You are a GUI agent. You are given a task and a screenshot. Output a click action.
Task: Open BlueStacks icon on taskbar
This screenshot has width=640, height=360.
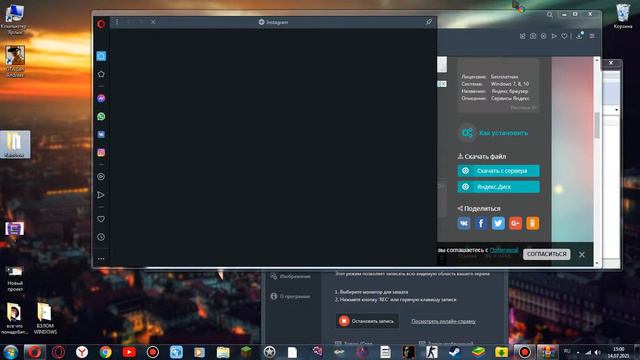478,352
